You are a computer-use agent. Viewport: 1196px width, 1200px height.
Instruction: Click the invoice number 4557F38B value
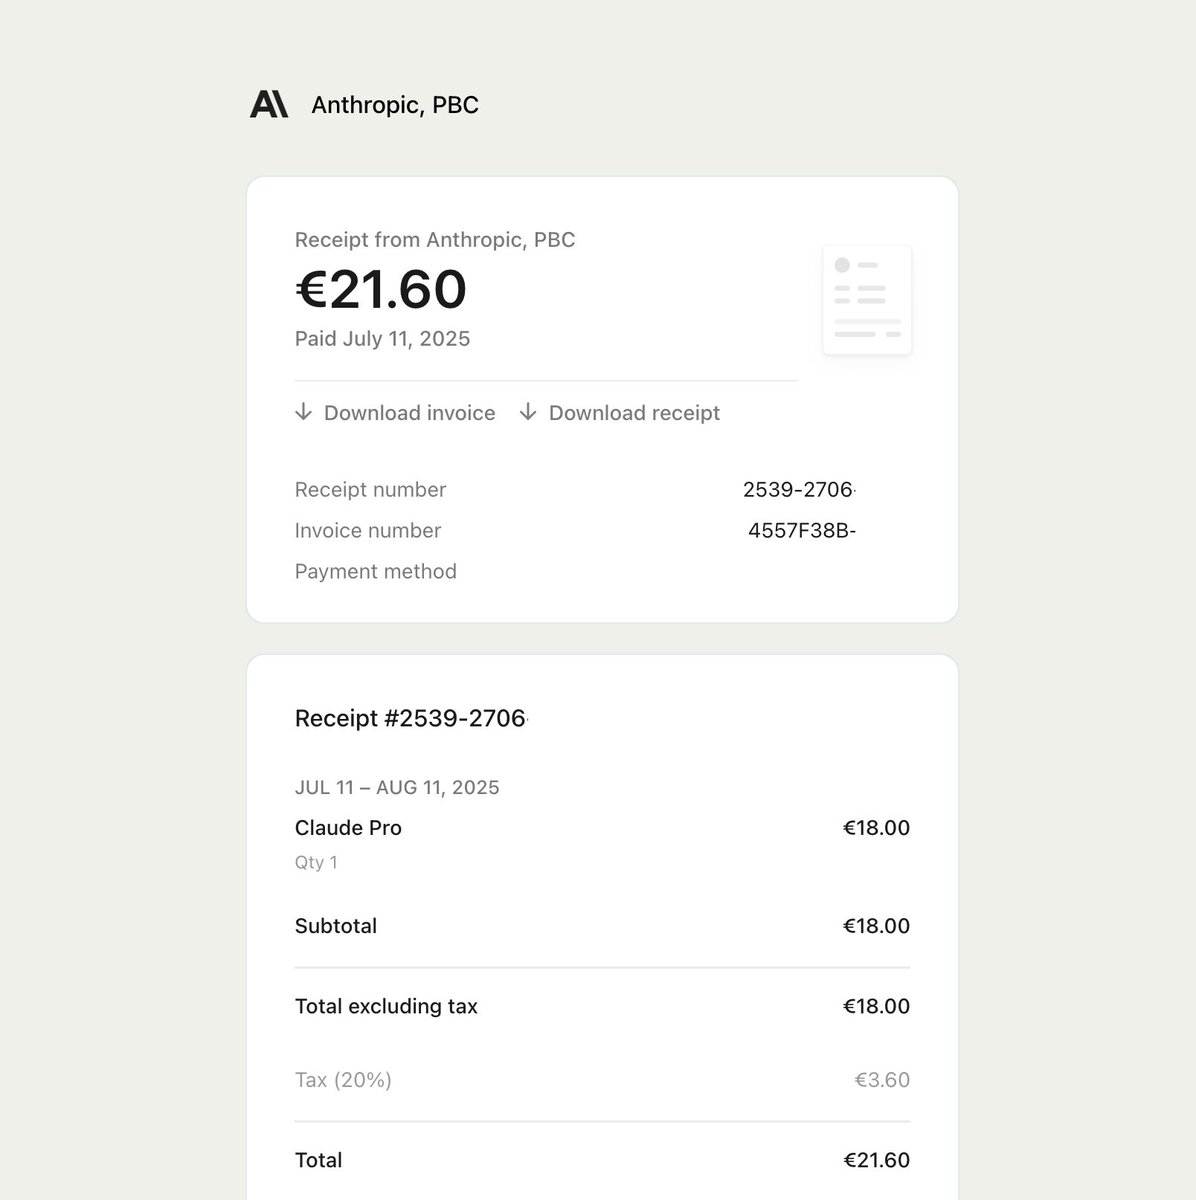point(801,530)
